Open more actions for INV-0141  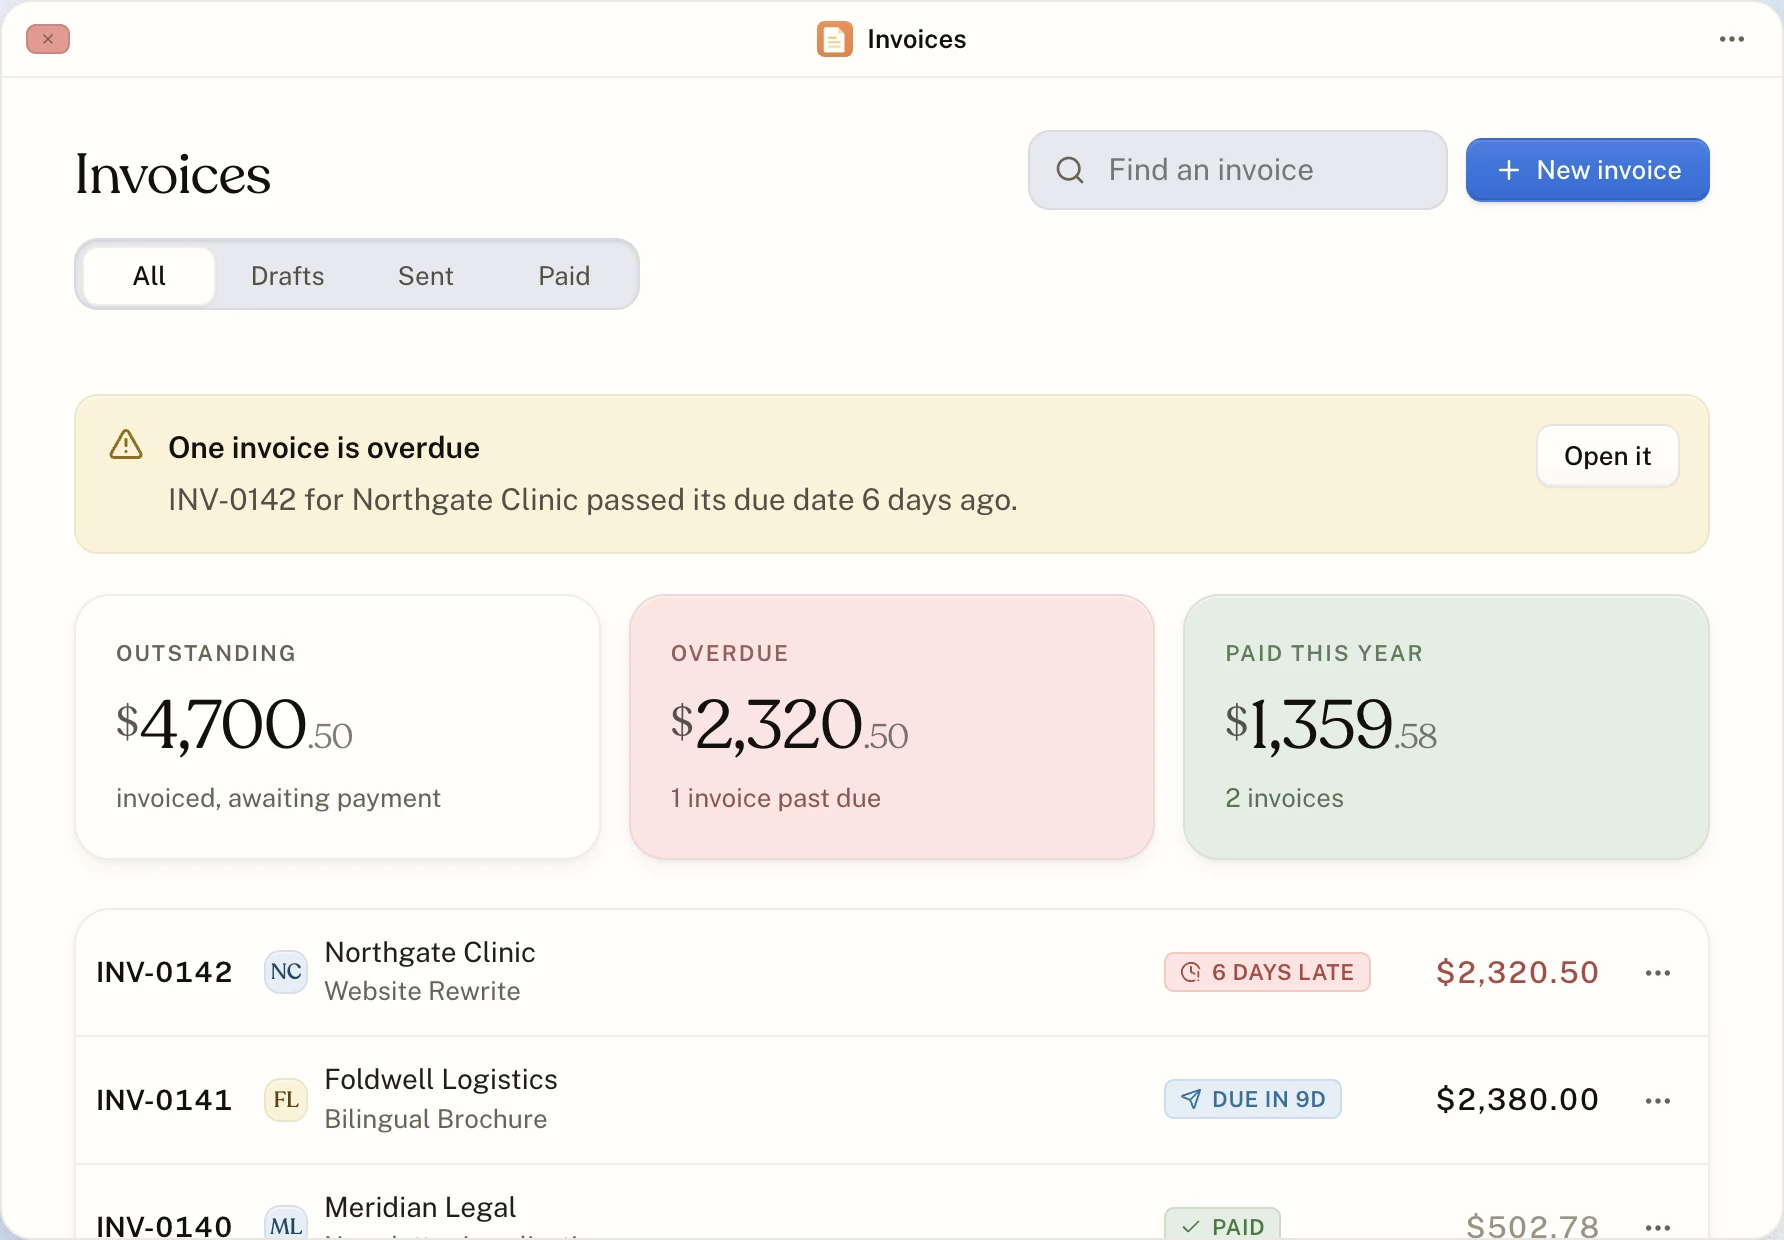pos(1657,1101)
